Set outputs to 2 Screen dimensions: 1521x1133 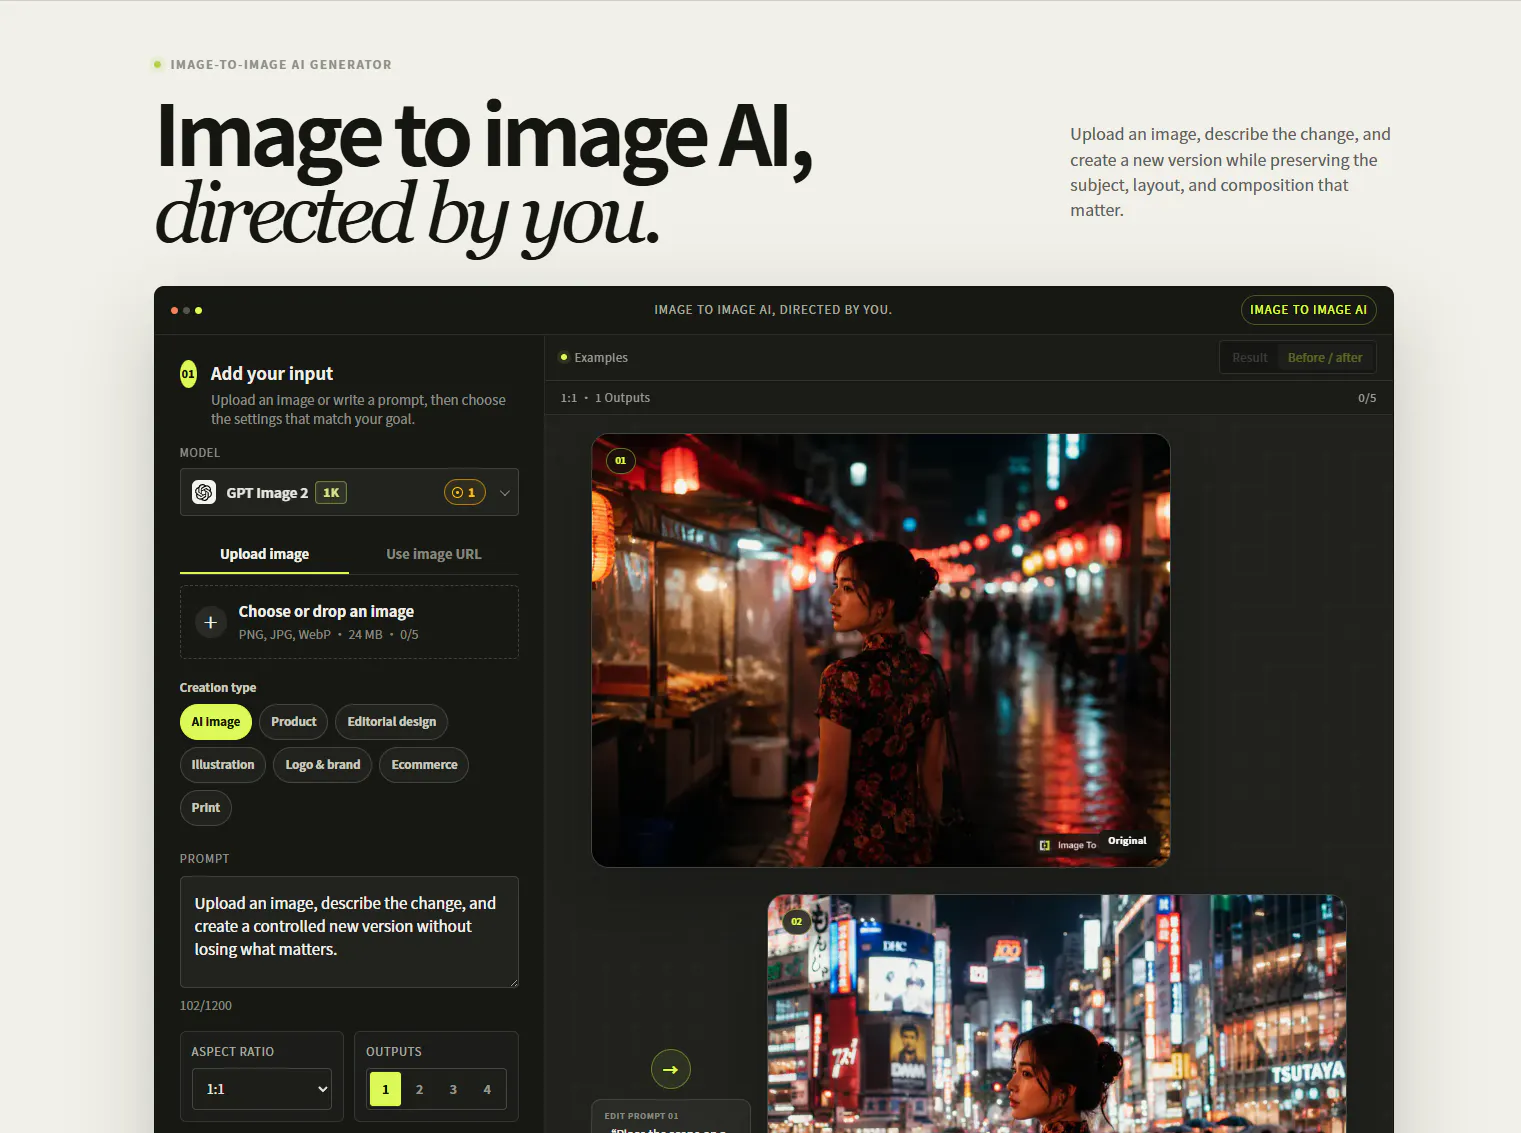point(419,1089)
